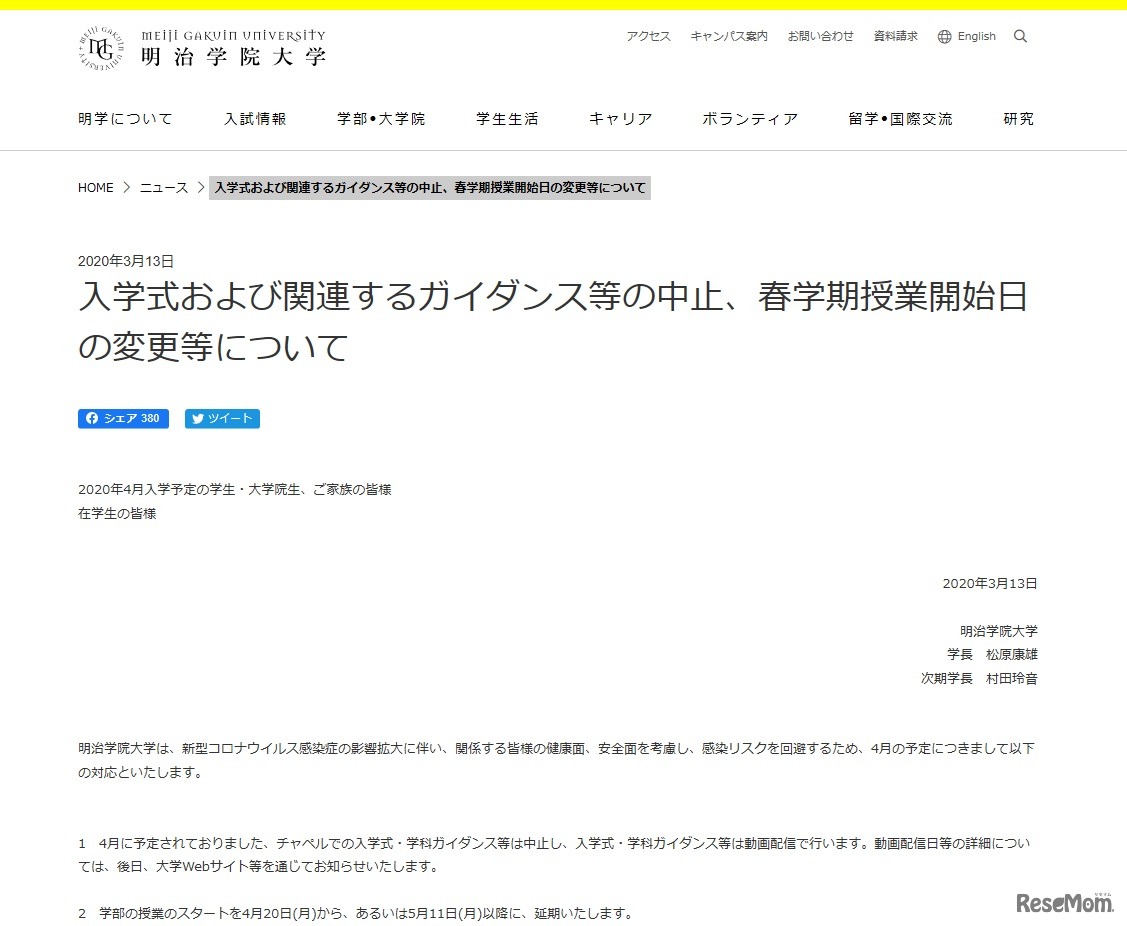Click the breadcrumb arrow after ニュース
Image resolution: width=1127 pixels, height=926 pixels.
point(200,187)
